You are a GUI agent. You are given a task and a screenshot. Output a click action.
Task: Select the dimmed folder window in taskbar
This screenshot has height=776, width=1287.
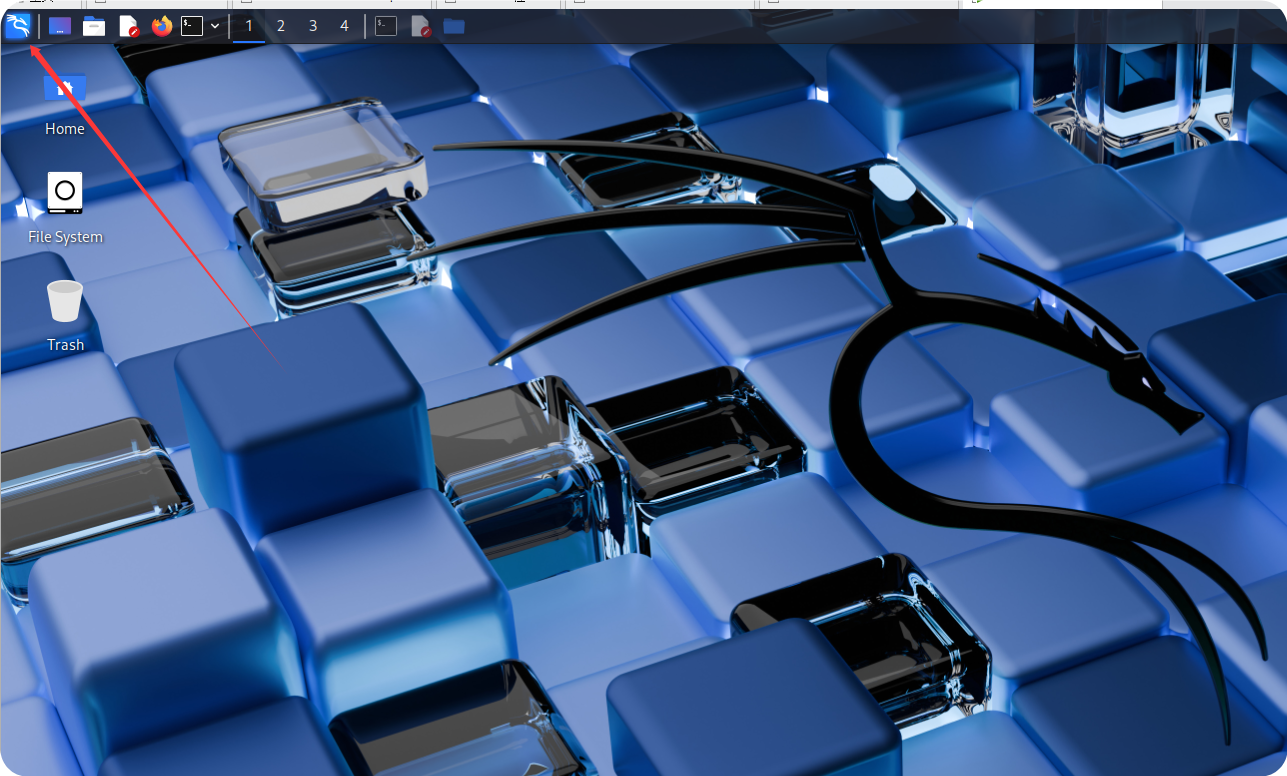pos(454,26)
